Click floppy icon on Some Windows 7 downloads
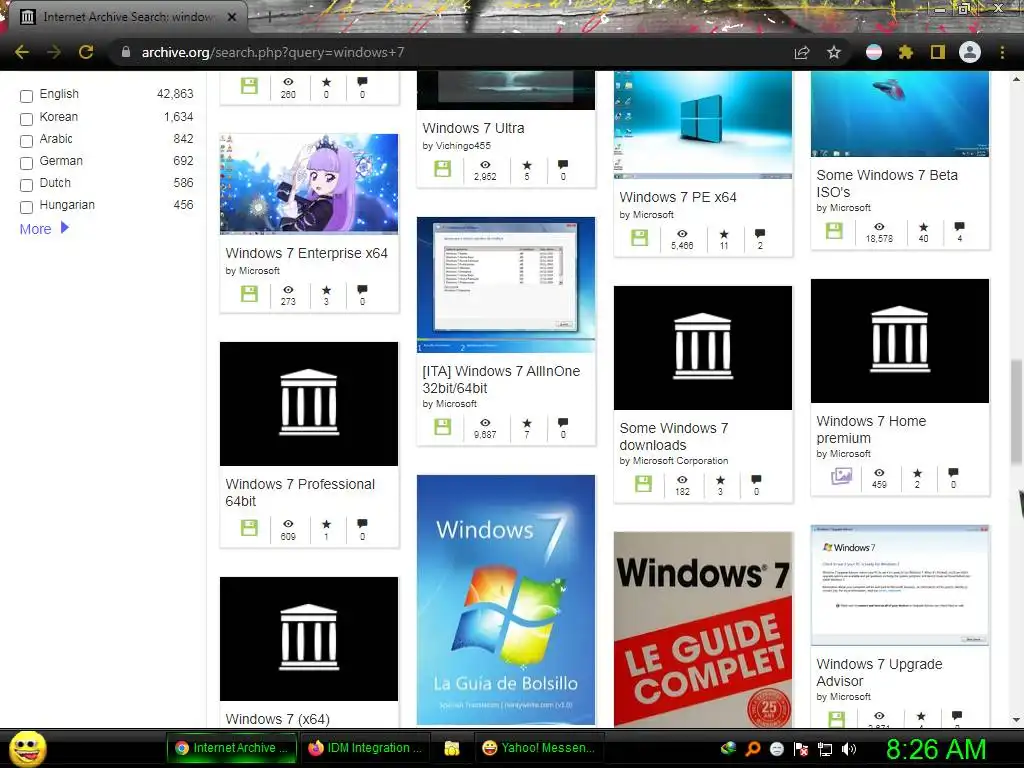This screenshot has height=768, width=1024. (x=643, y=484)
